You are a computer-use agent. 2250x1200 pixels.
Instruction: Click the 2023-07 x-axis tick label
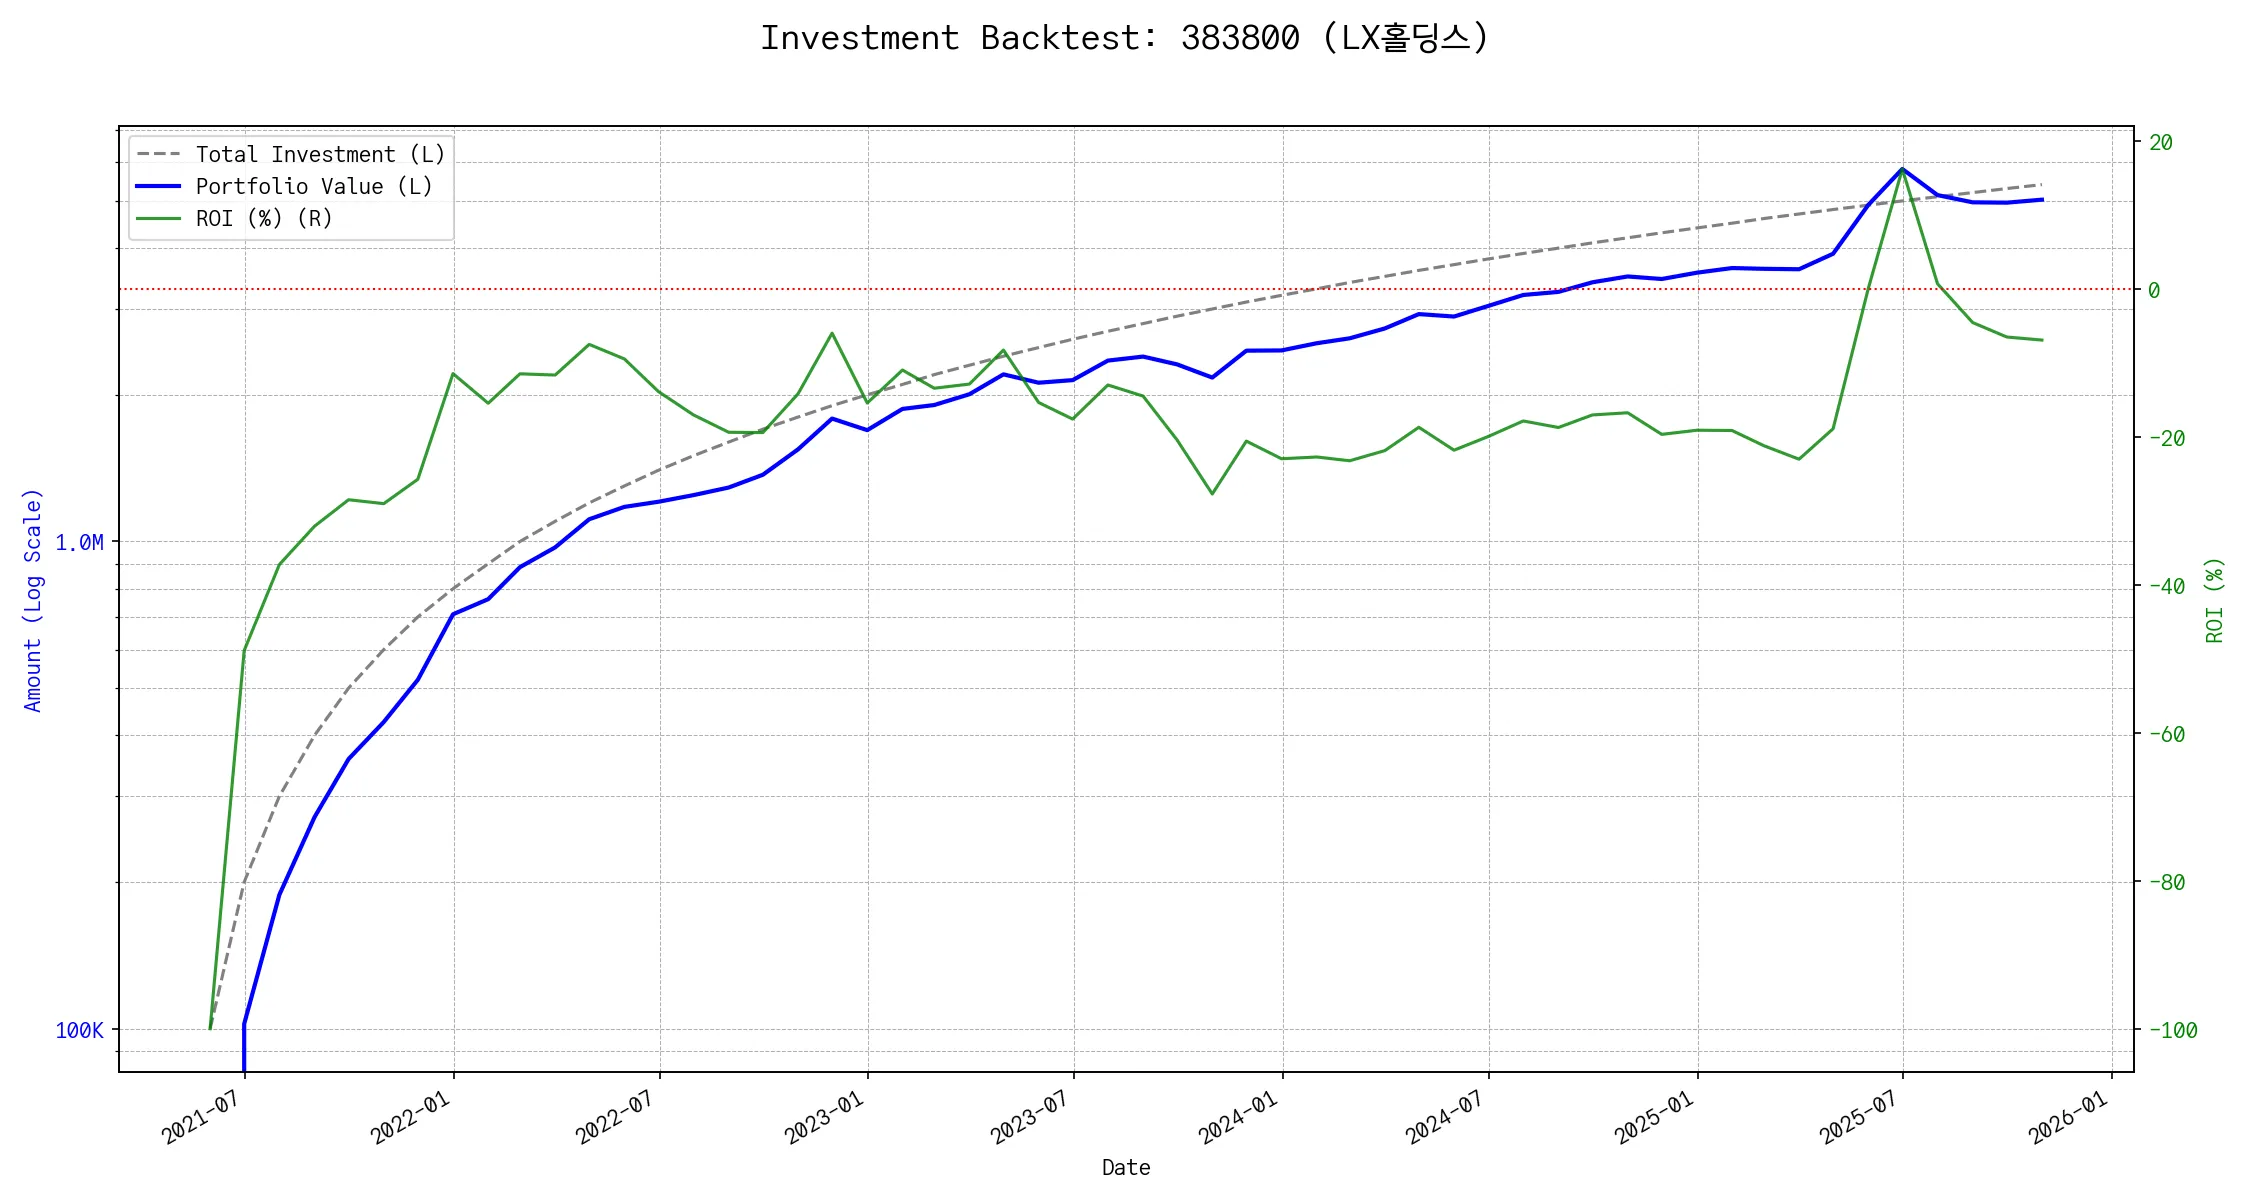(x=1030, y=1118)
